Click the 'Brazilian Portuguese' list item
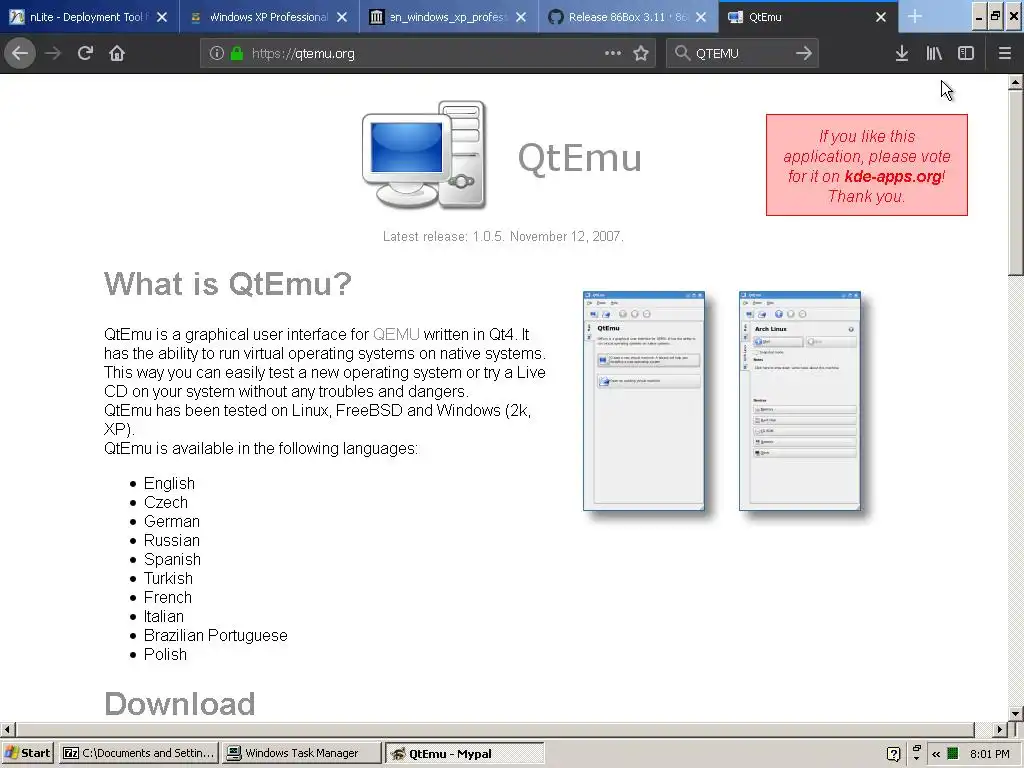This screenshot has width=1024, height=768. click(x=216, y=635)
